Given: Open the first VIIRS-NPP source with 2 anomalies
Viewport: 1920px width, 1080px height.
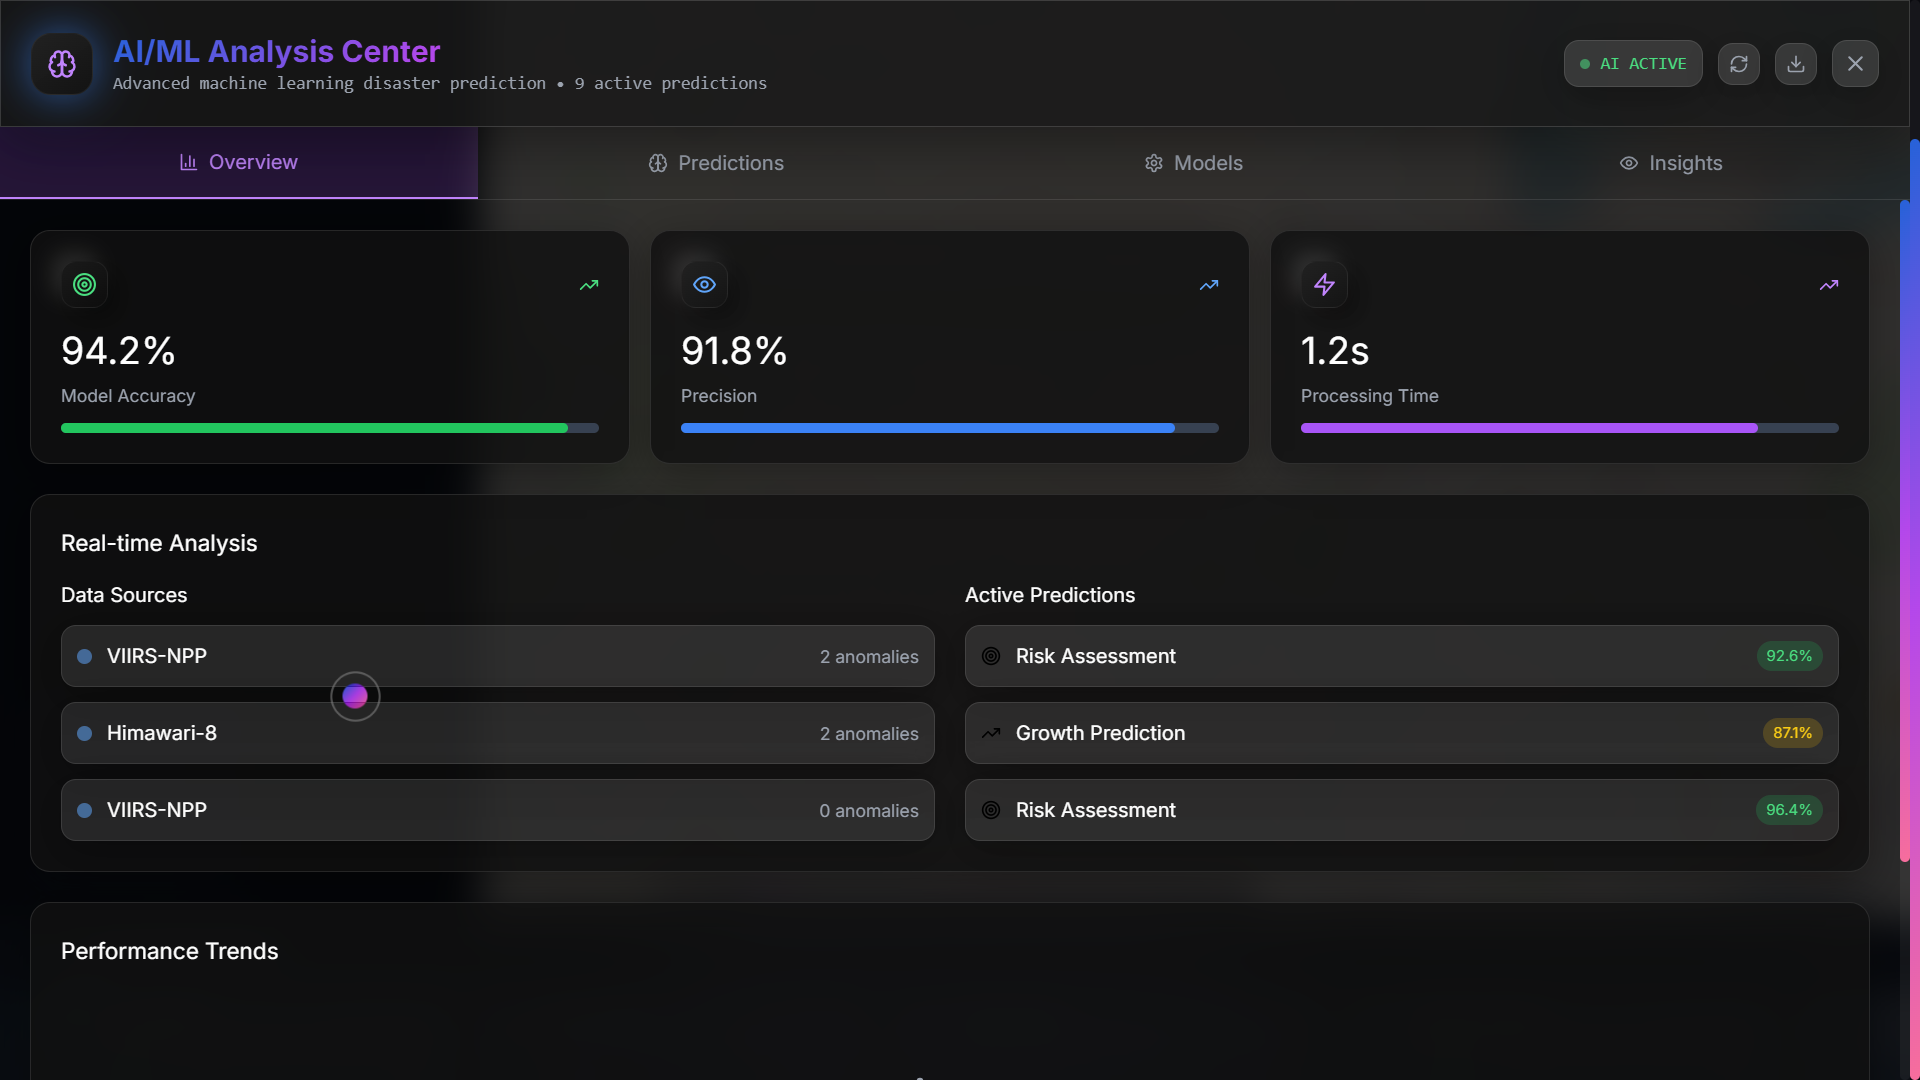Looking at the screenshot, I should pyautogui.click(x=497, y=656).
